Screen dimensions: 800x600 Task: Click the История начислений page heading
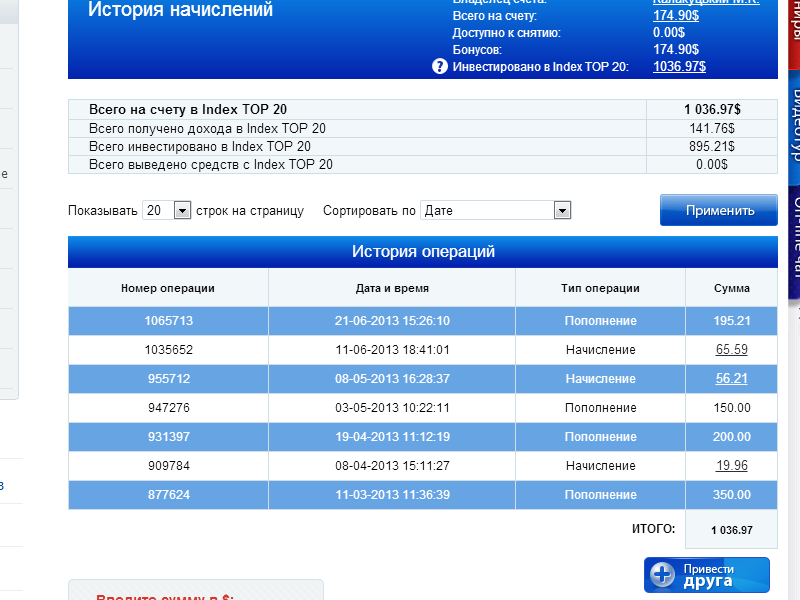point(180,10)
